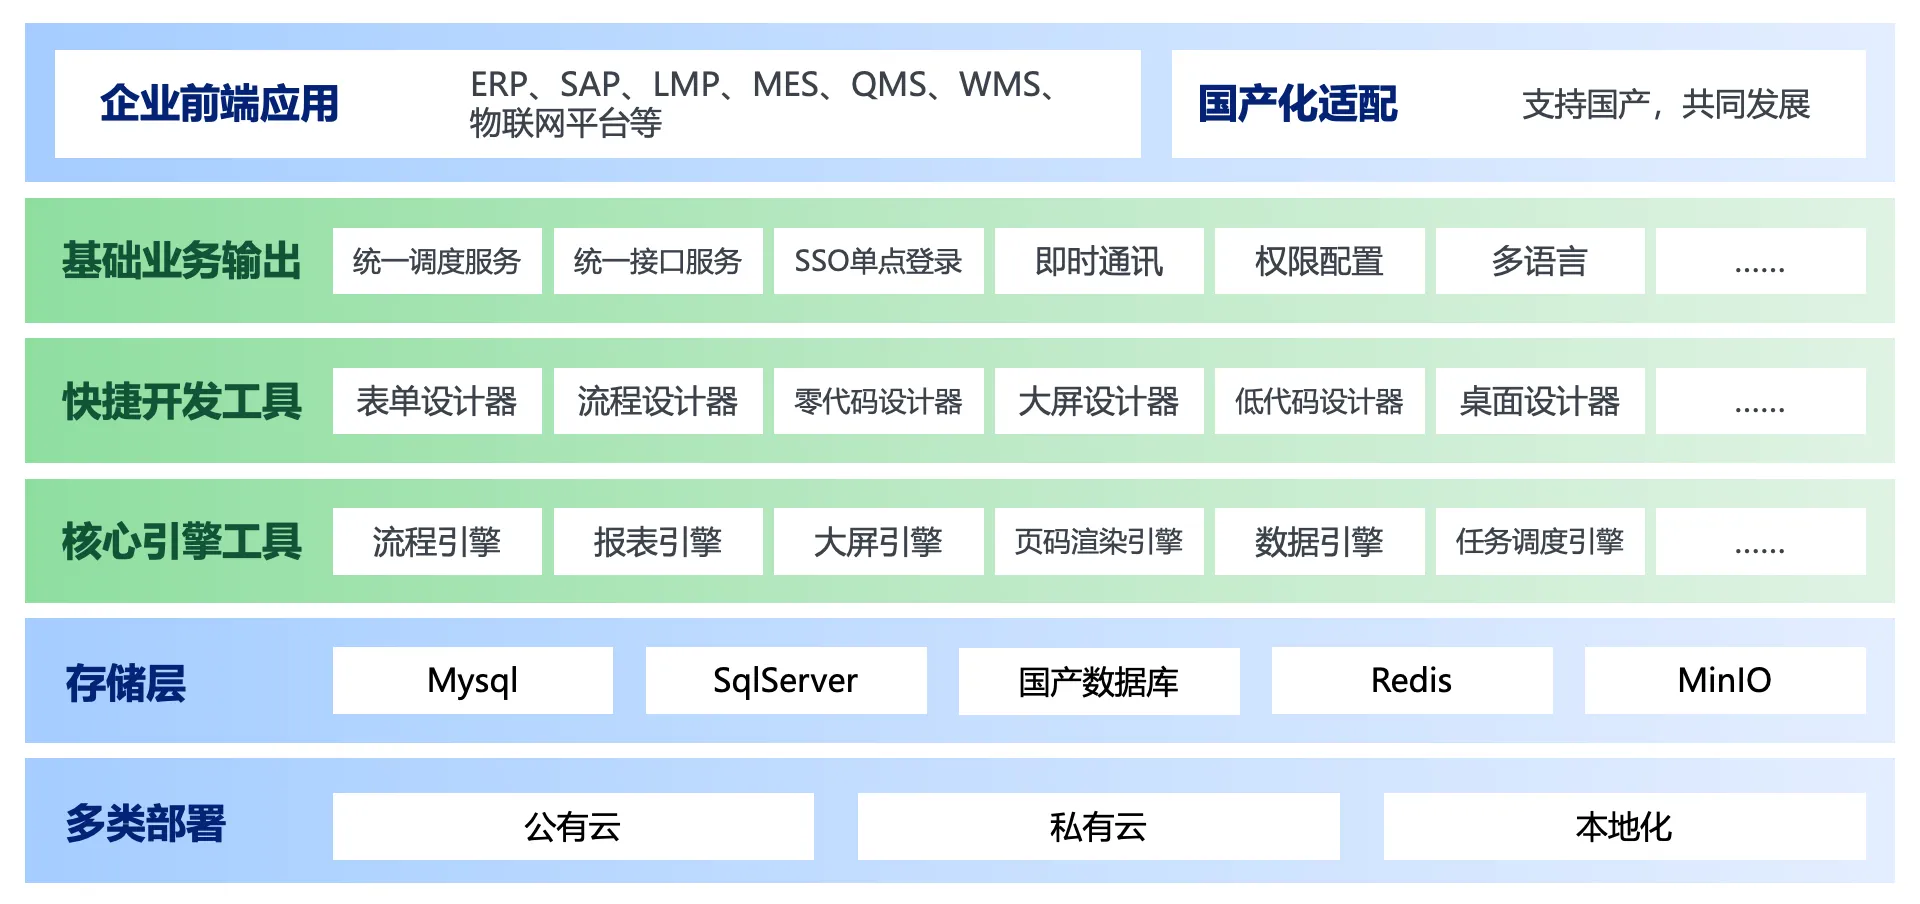This screenshot has height=904, width=1920.
Task: Click the 统一调度服务 box
Action: pos(437,261)
